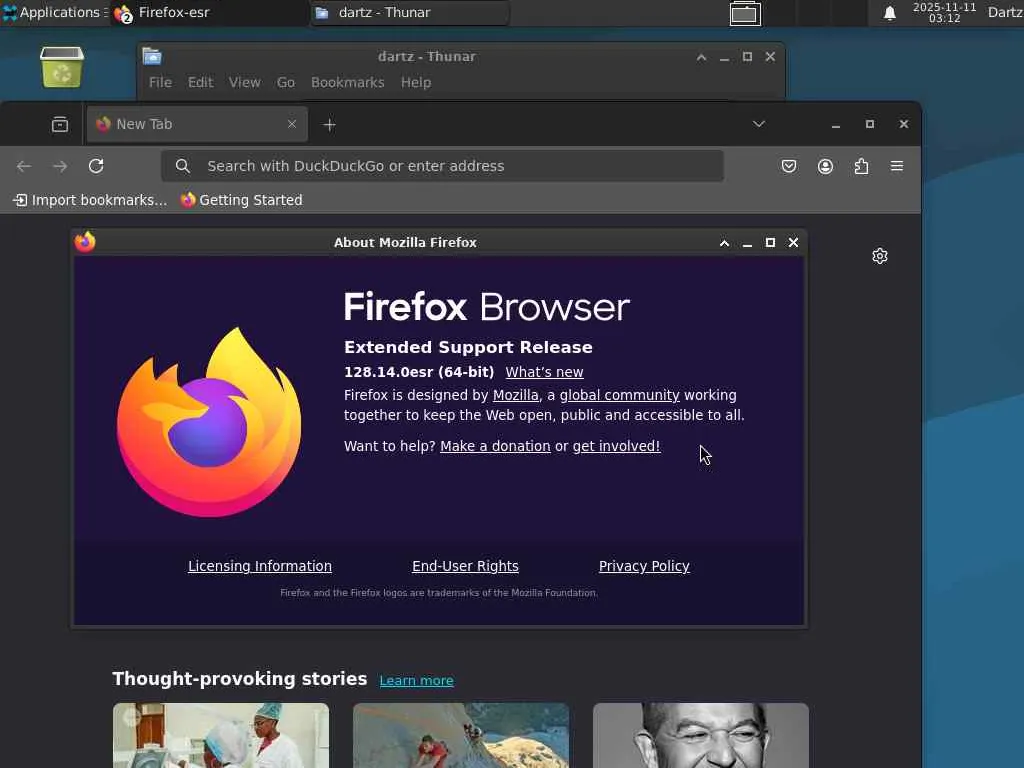The width and height of the screenshot is (1024, 768).
Task: Open End-User Rights link
Action: pos(465,566)
